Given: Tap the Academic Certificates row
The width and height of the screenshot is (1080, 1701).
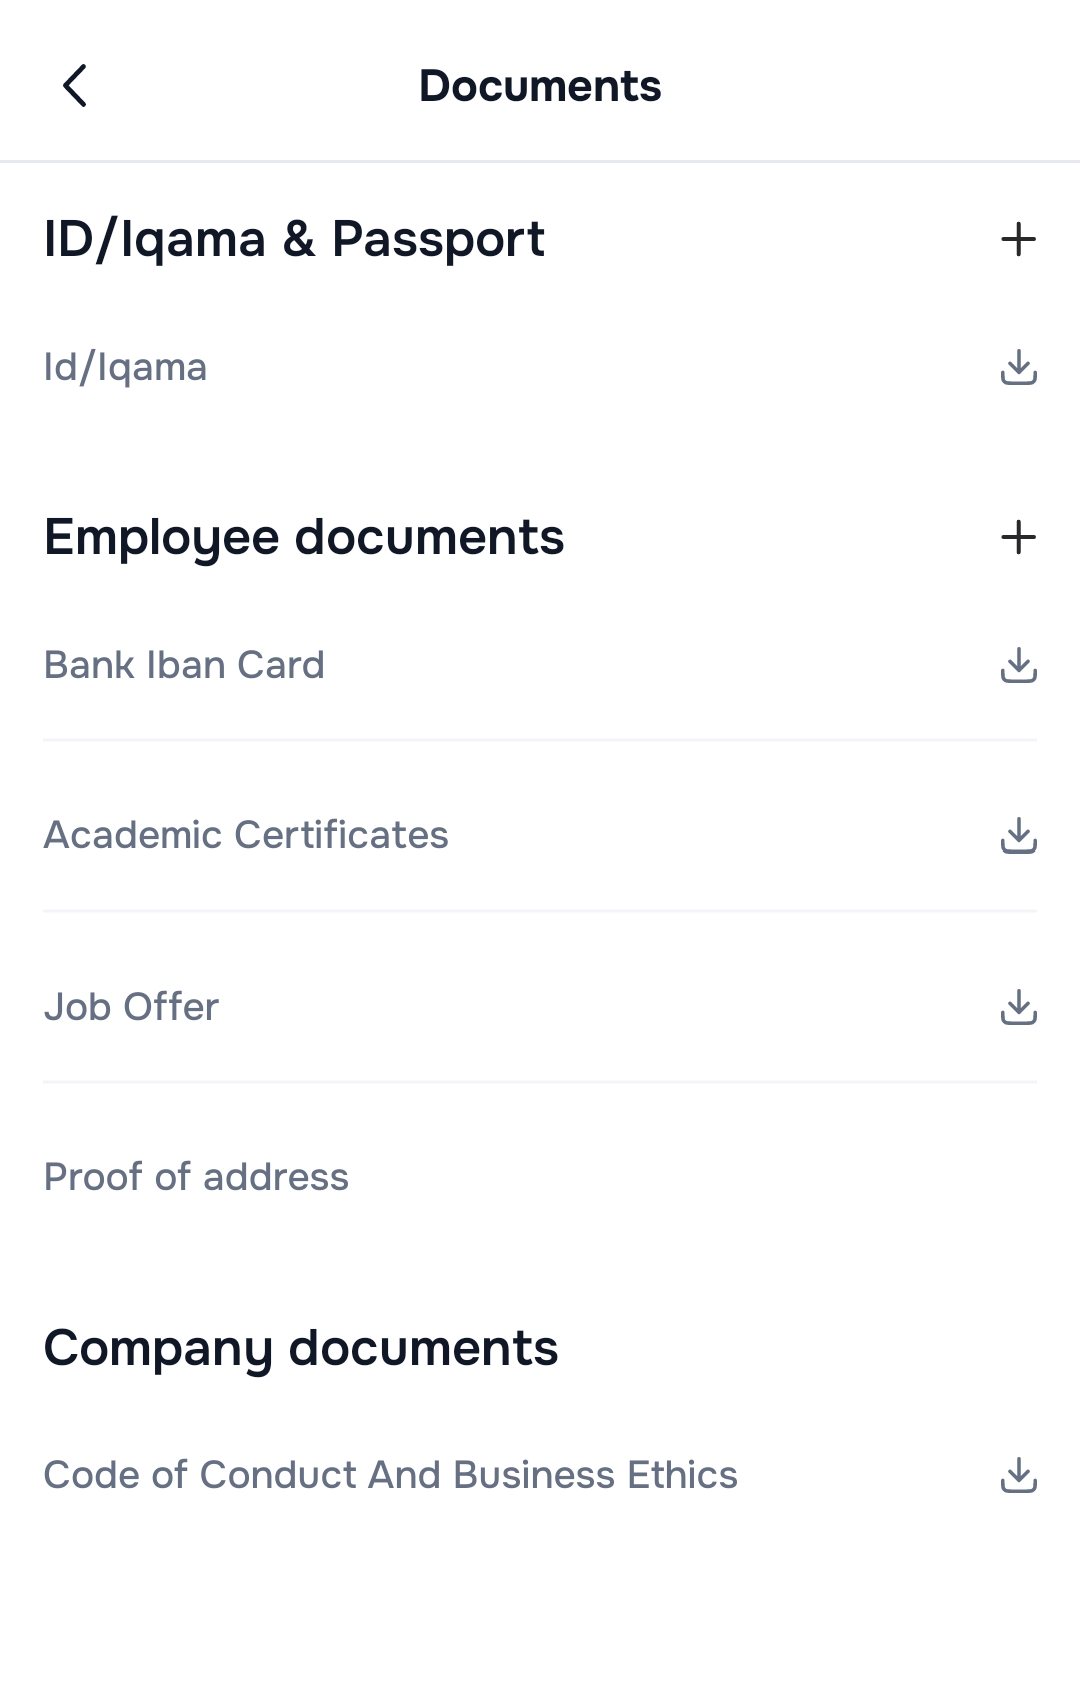Looking at the screenshot, I should click(246, 835).
